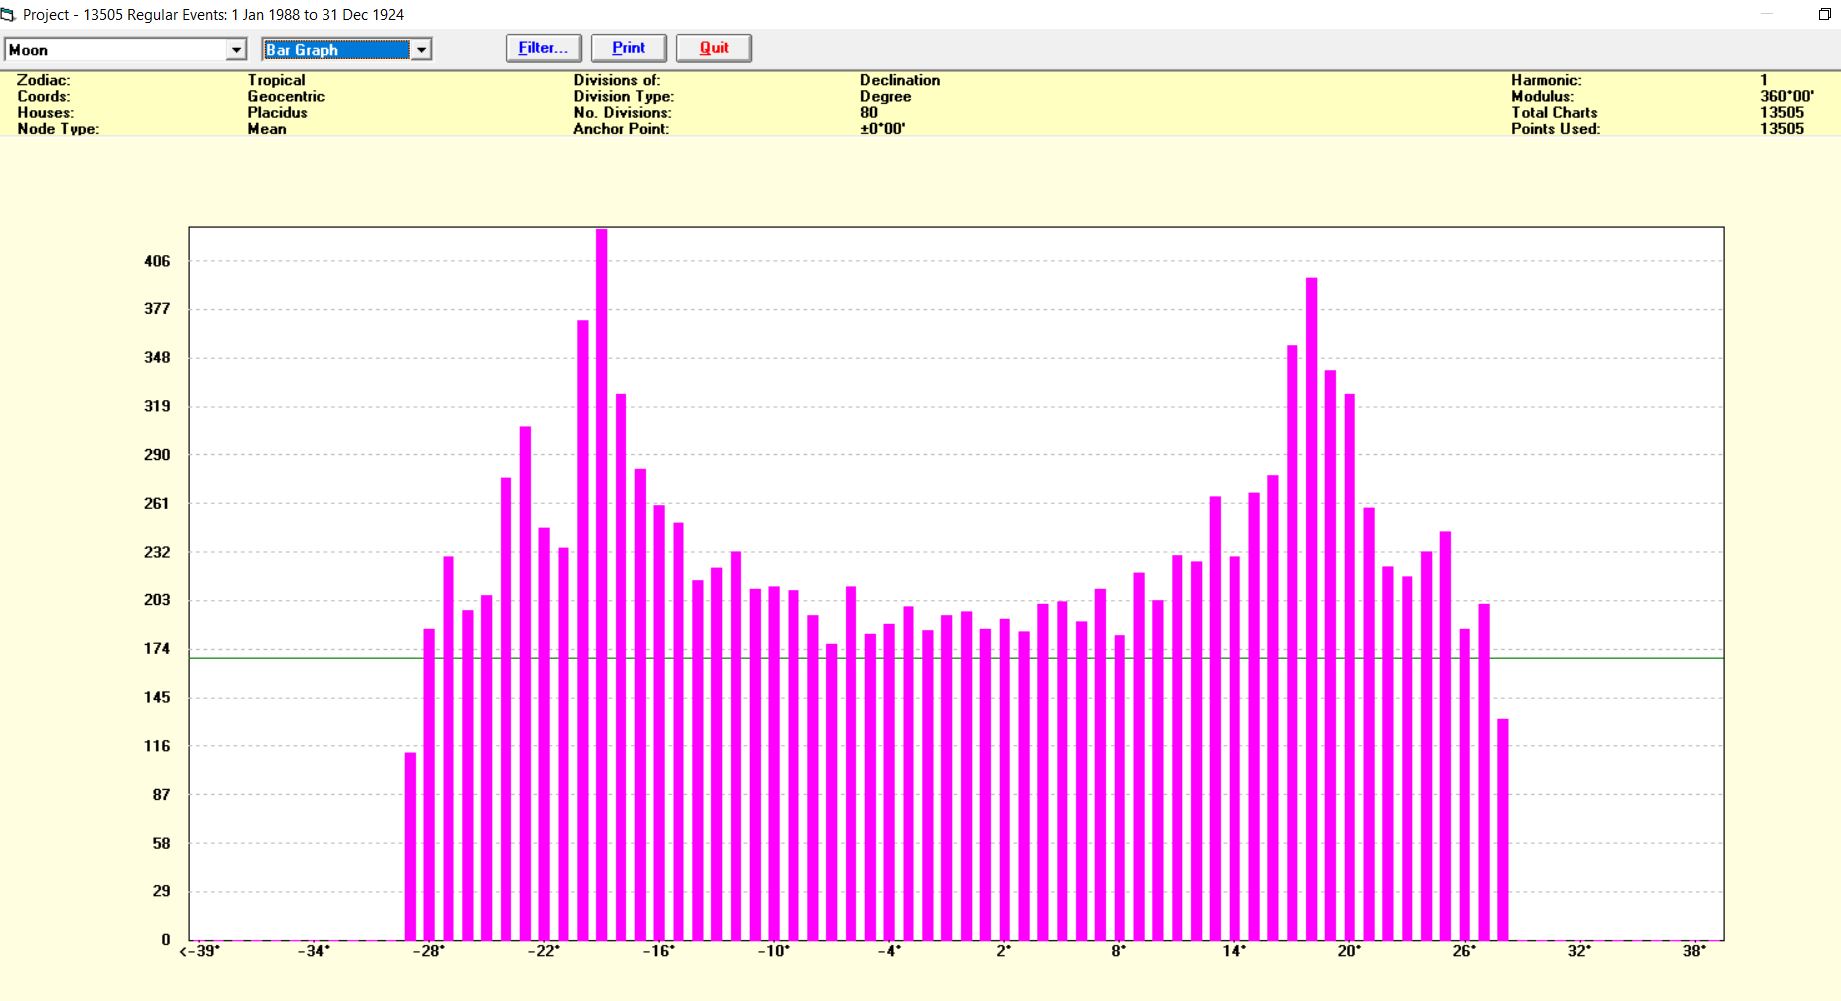
Task: Open the Bar Graph type dropdown arrow
Action: click(x=422, y=50)
